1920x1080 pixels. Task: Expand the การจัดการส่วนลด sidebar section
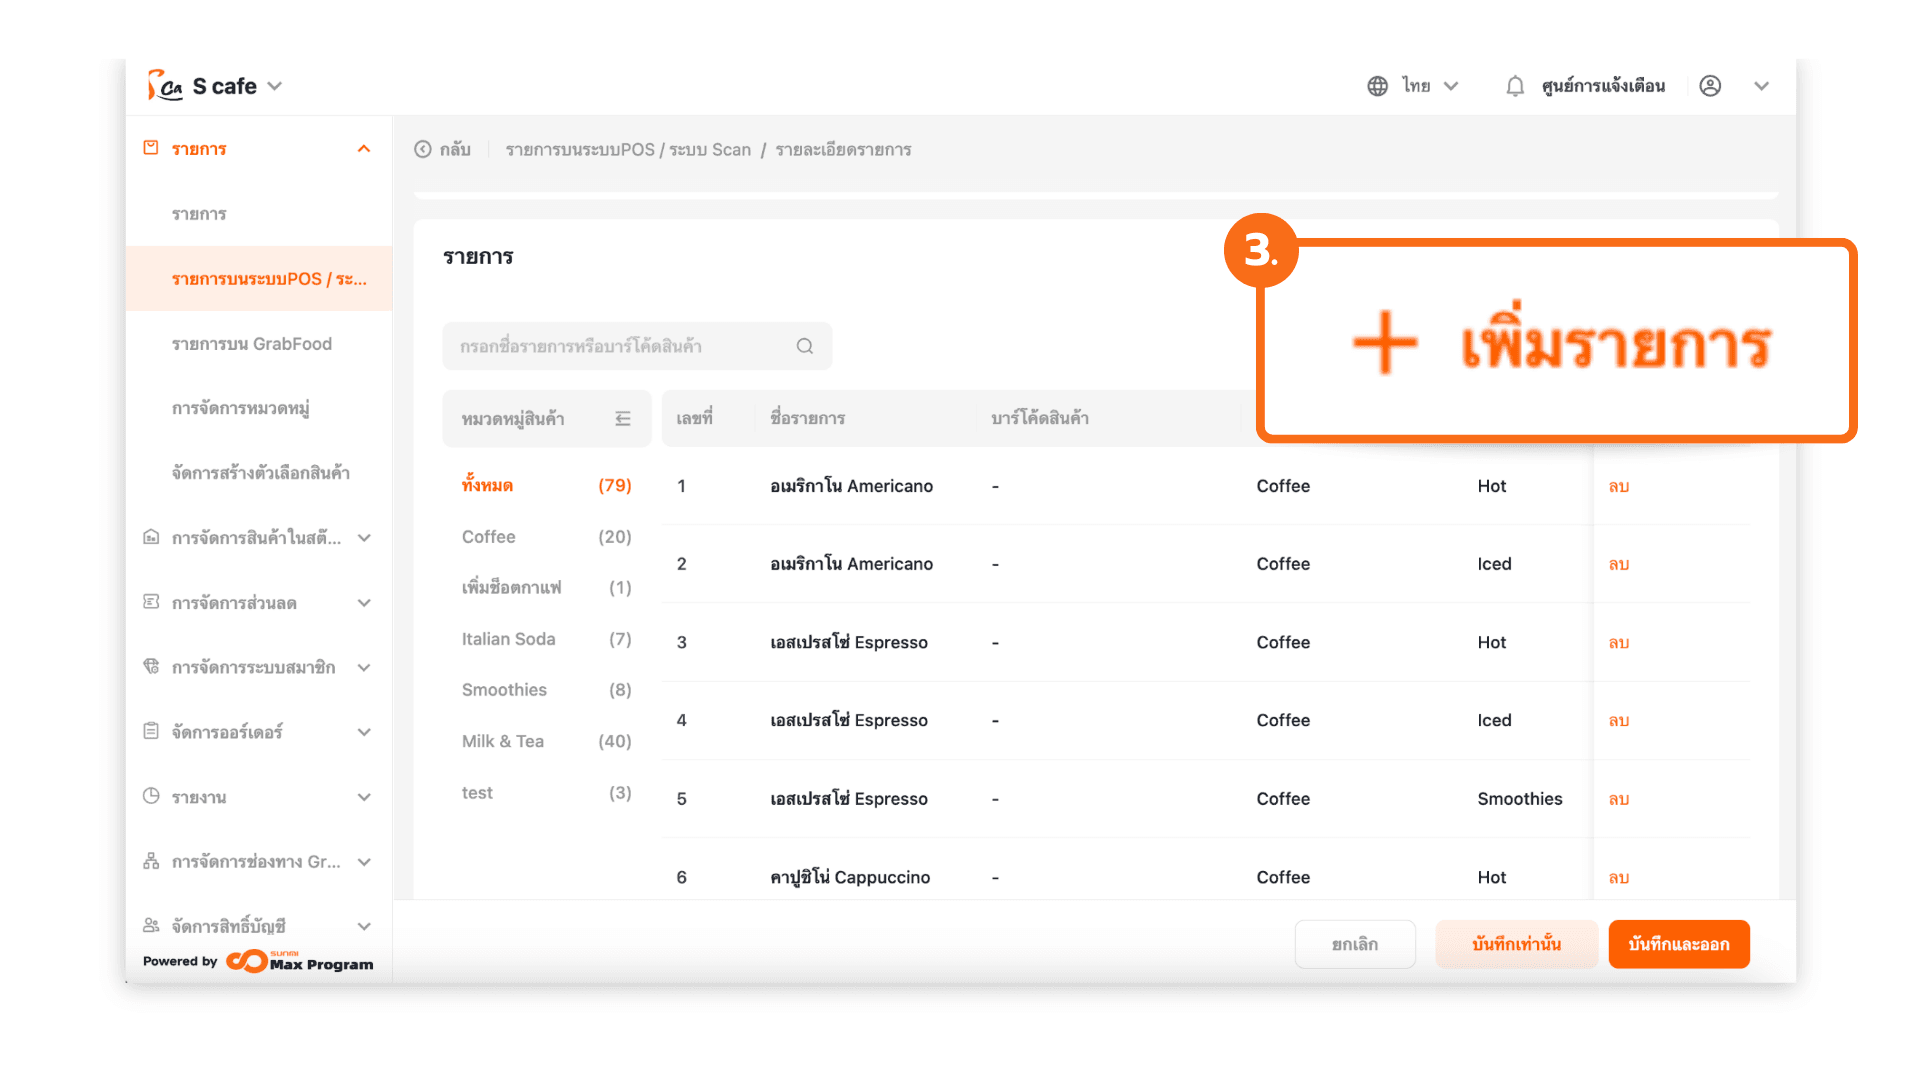coord(364,603)
